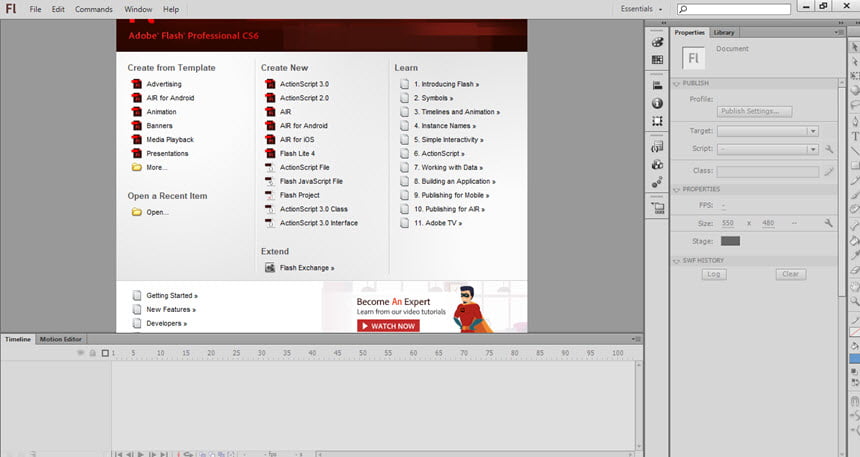
Task: Open the Essentials workspace dropdown
Action: [641, 9]
